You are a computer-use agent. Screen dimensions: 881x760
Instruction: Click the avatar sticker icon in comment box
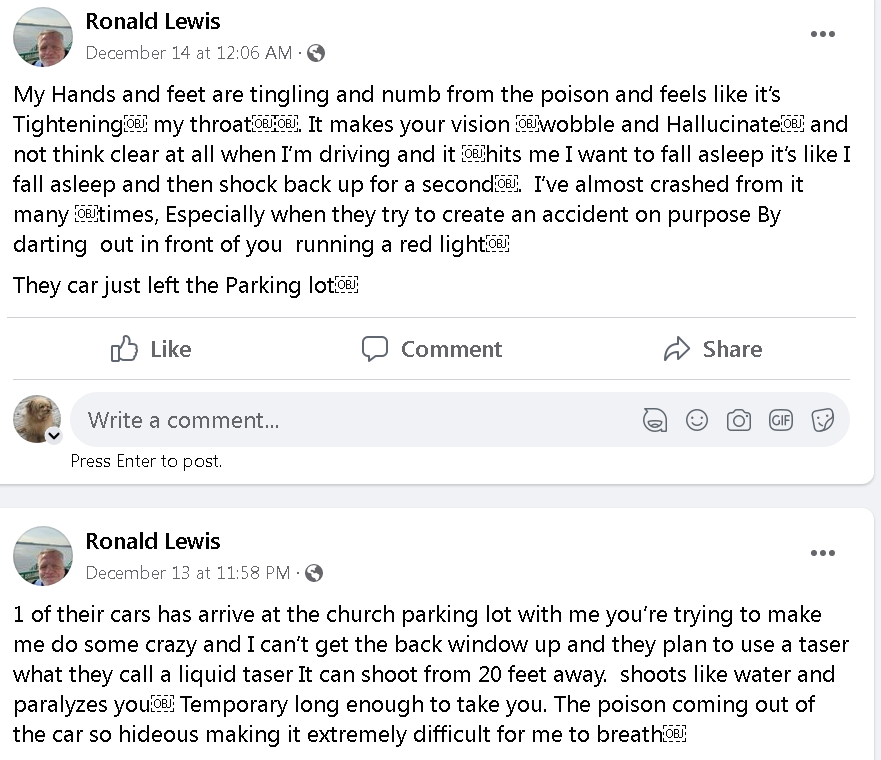(655, 420)
